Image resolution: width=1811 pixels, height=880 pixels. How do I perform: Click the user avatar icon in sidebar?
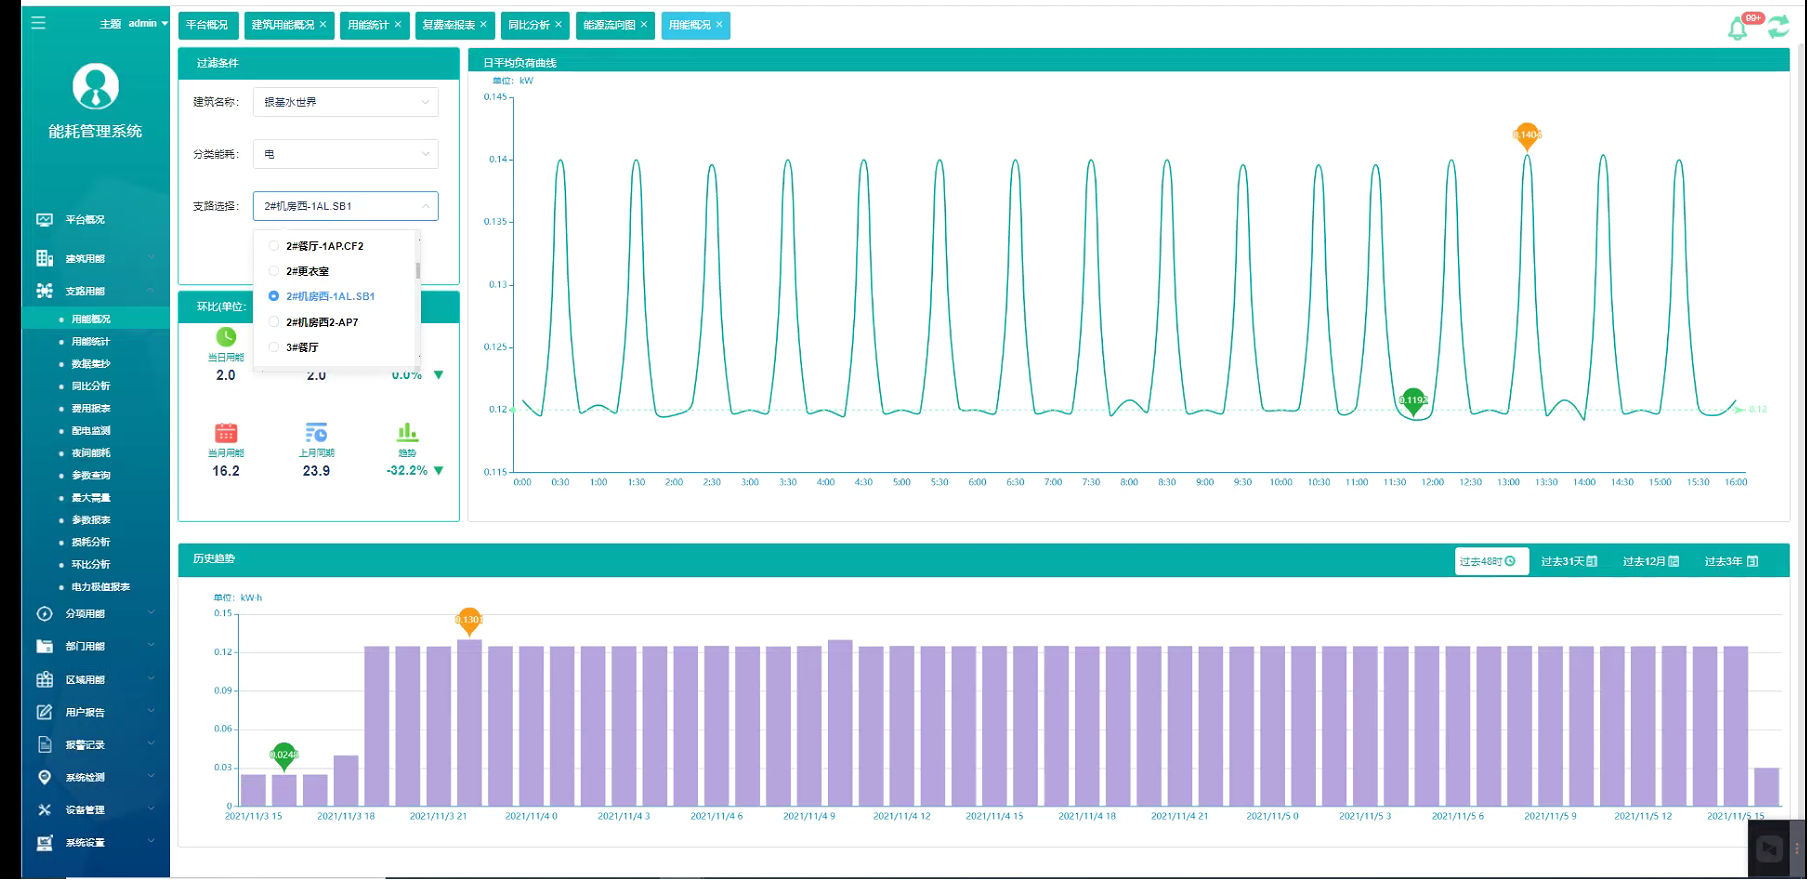point(95,87)
